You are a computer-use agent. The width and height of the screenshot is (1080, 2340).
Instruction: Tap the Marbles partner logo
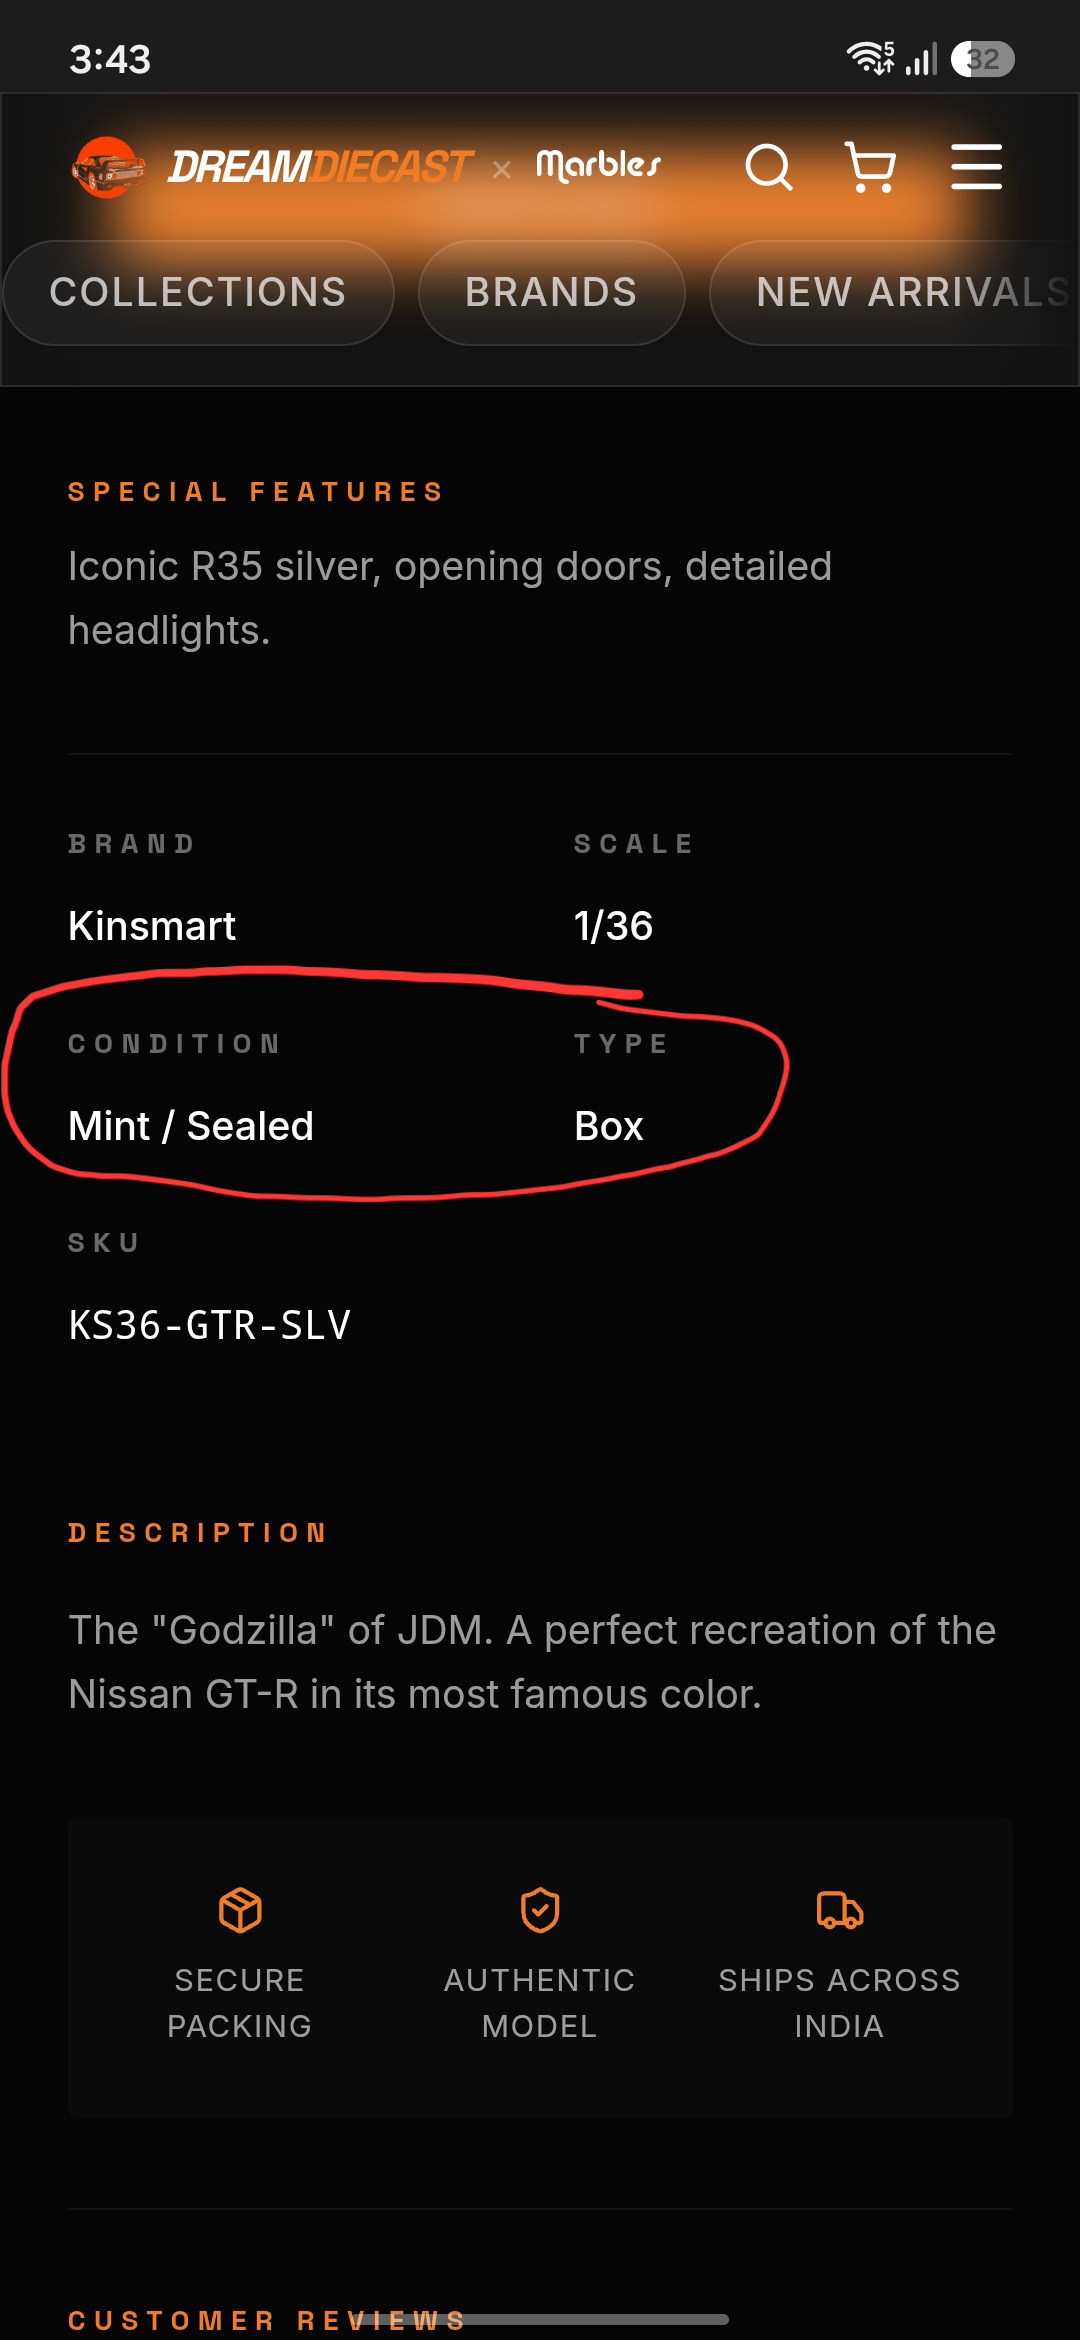599,166
